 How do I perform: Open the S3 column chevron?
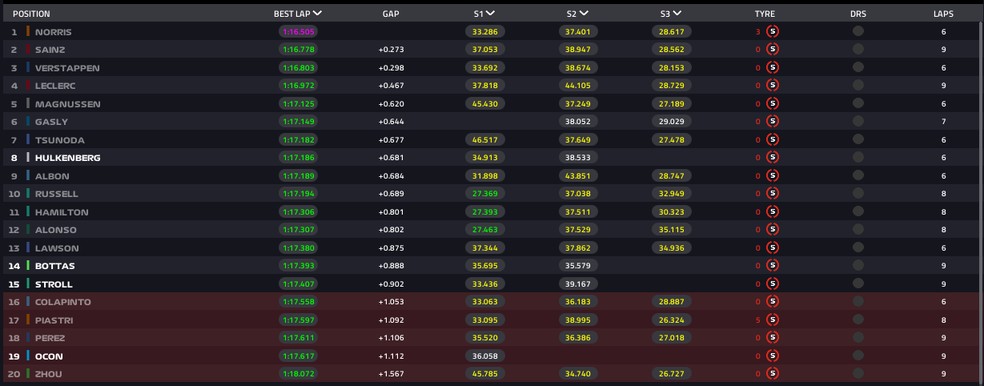(x=678, y=13)
